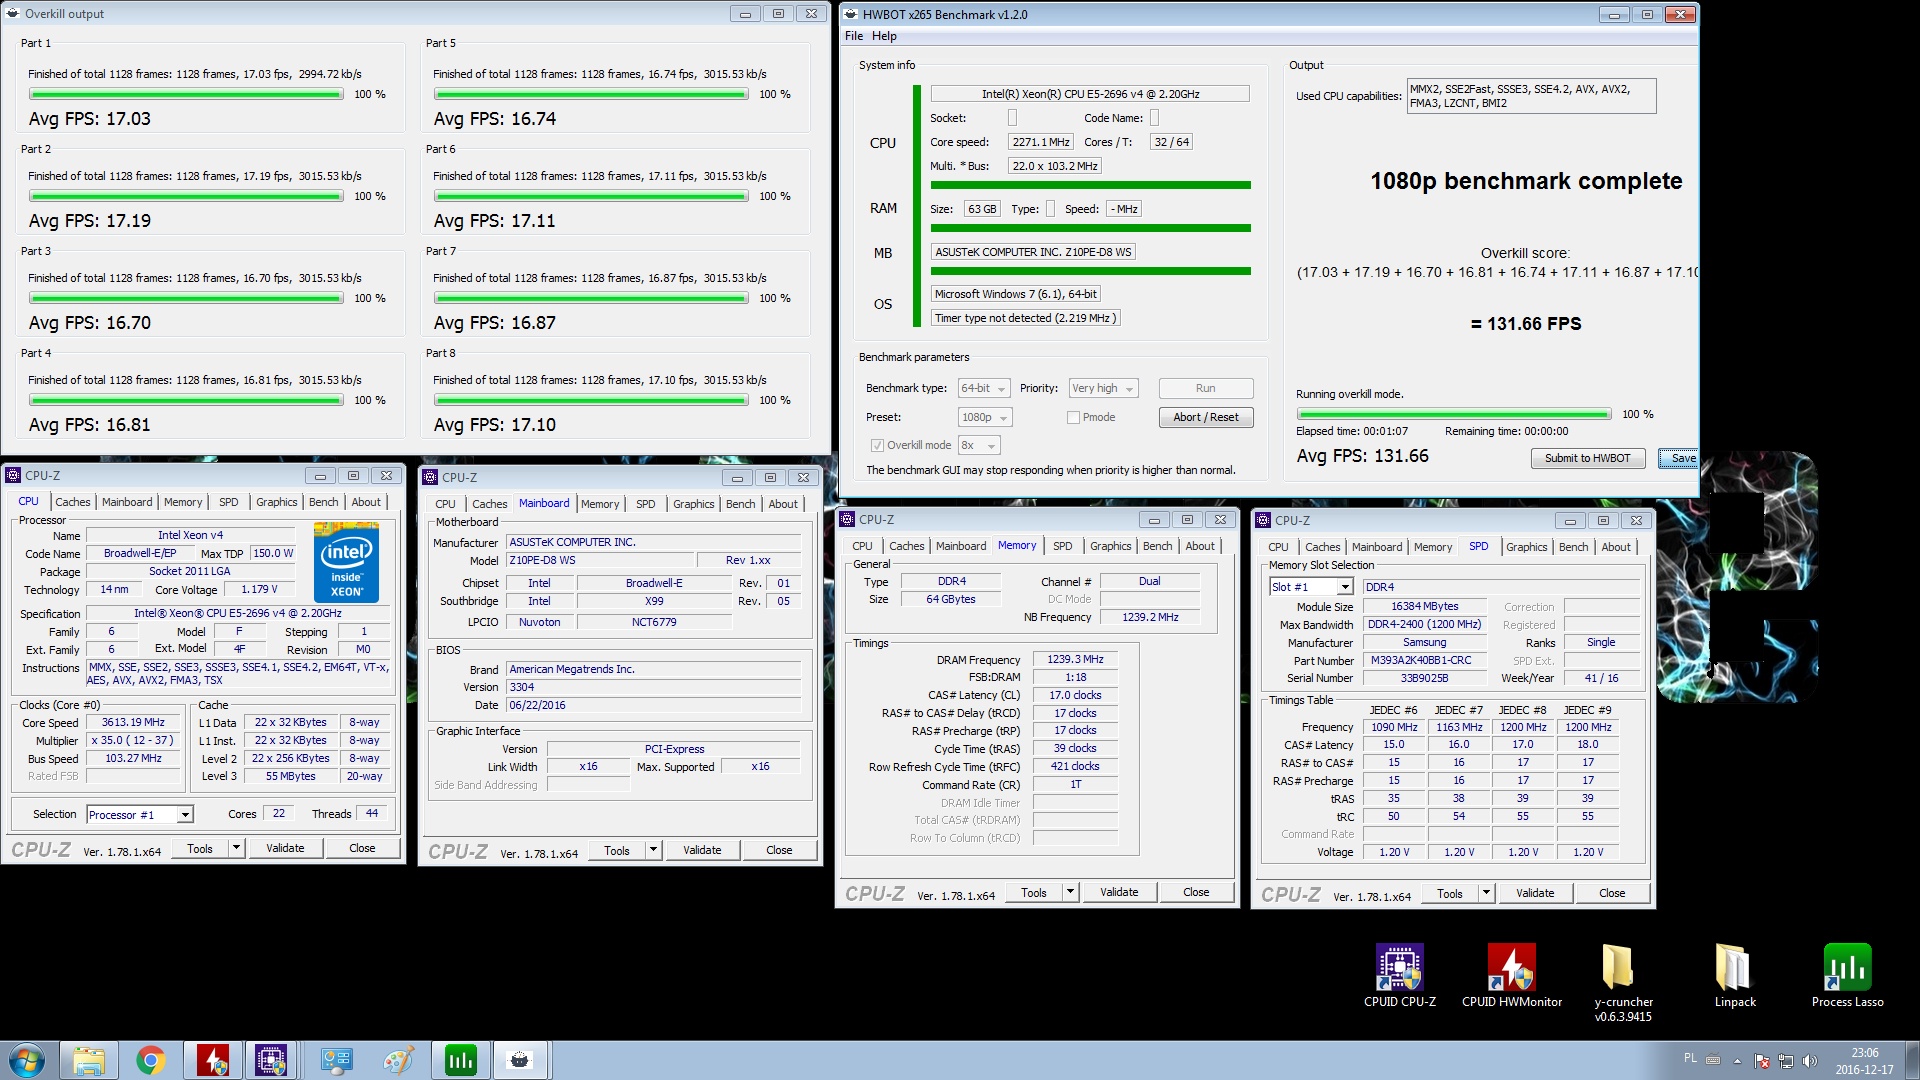Open Windows Explorer from taskbar
Viewport: 1920px width, 1080px height.
click(x=89, y=1060)
